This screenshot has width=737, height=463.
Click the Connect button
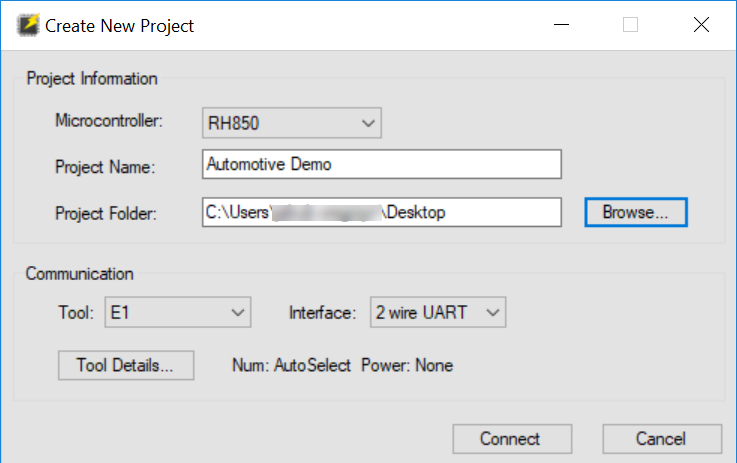pyautogui.click(x=511, y=439)
